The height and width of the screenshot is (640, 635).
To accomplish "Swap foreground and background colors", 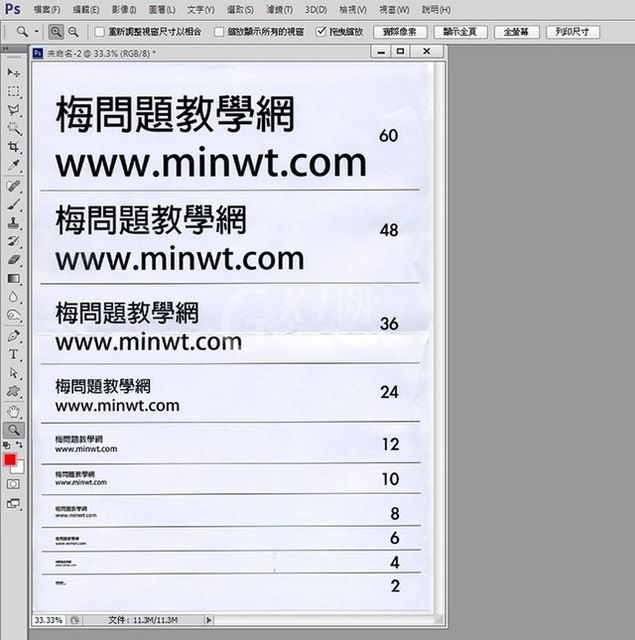I will point(19,445).
